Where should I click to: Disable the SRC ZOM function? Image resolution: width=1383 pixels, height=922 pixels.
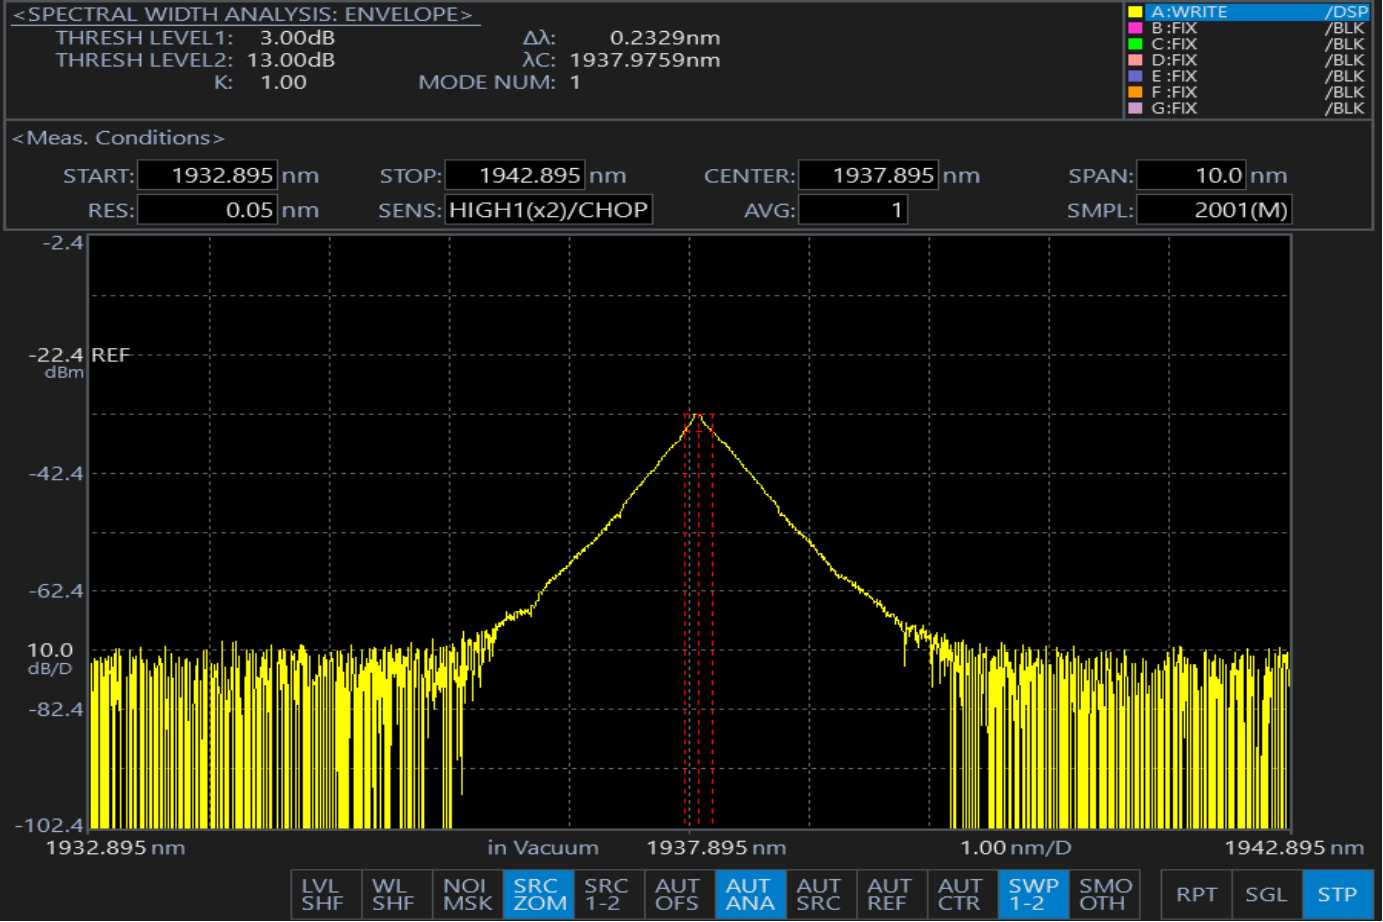point(538,894)
